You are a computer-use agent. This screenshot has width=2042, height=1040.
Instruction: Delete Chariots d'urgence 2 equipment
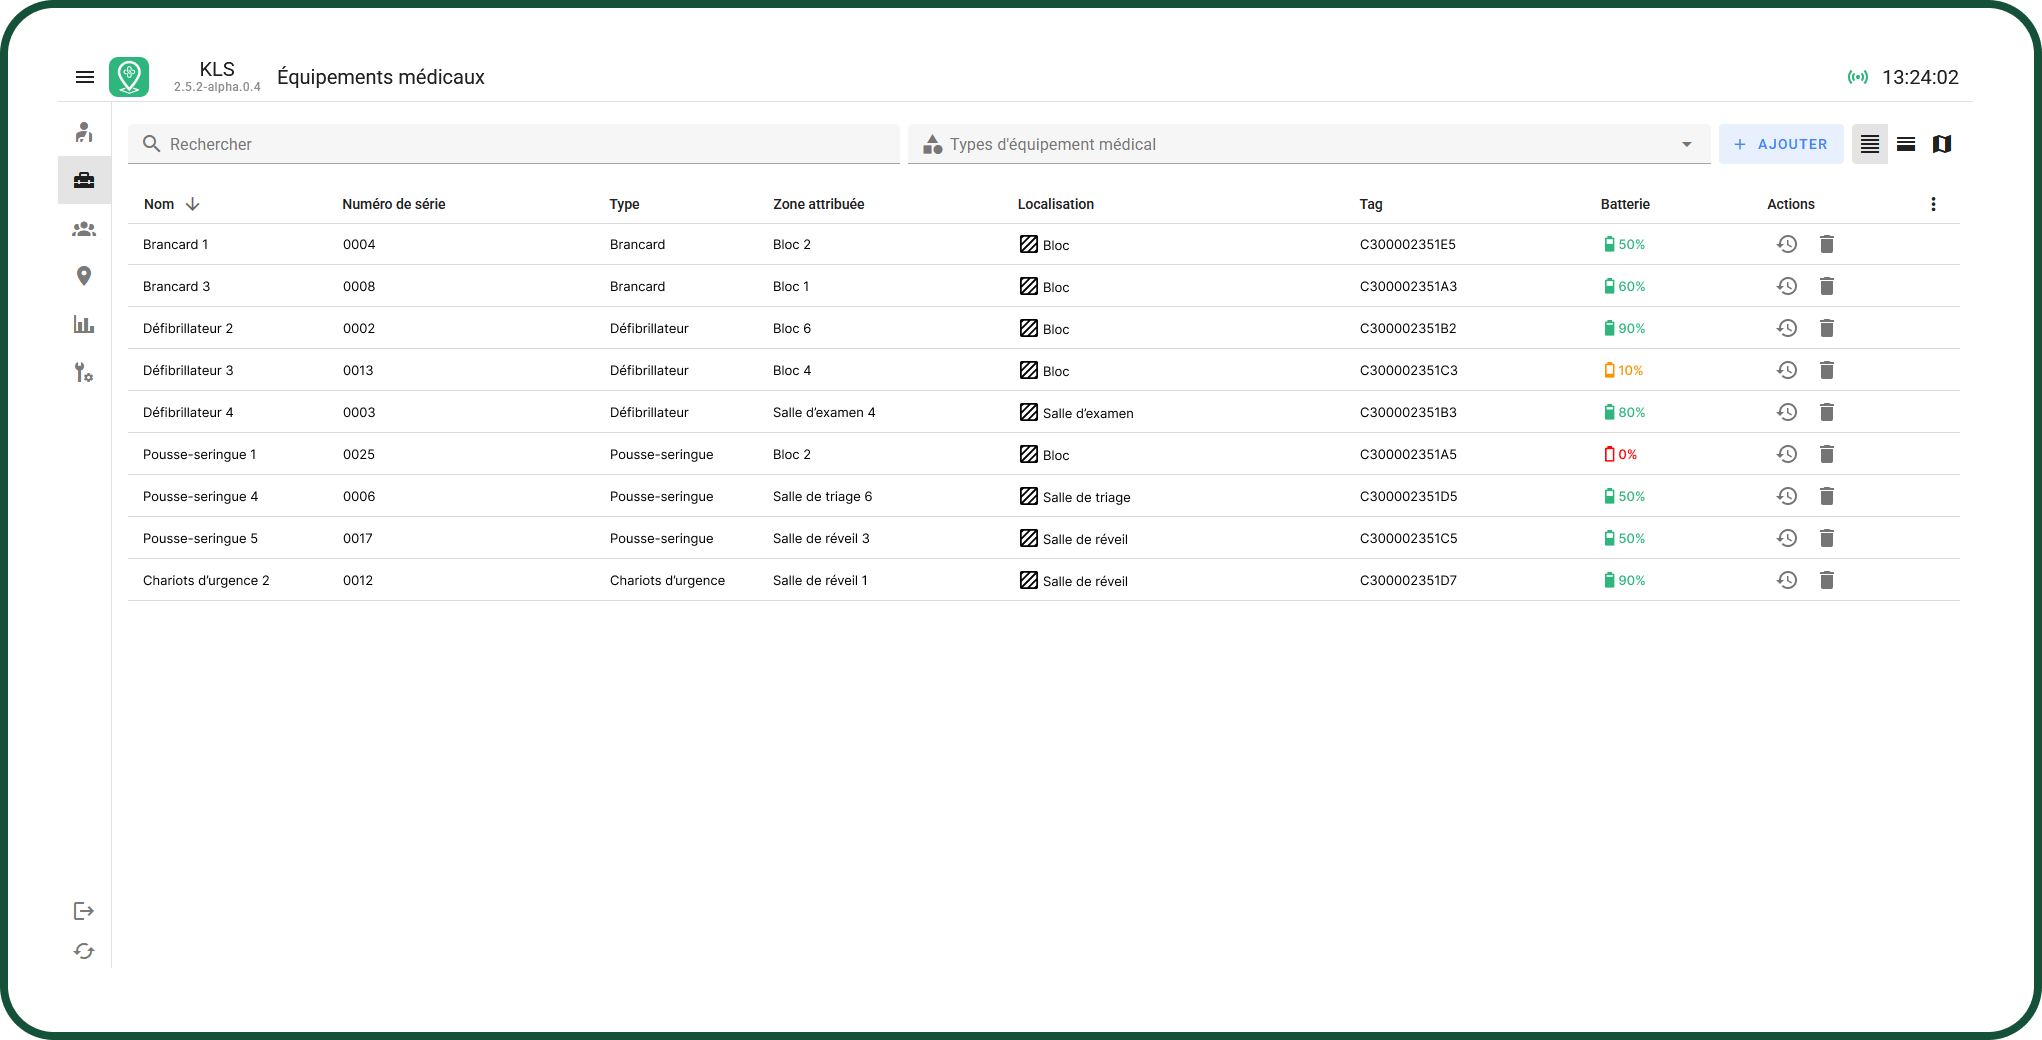click(1826, 580)
